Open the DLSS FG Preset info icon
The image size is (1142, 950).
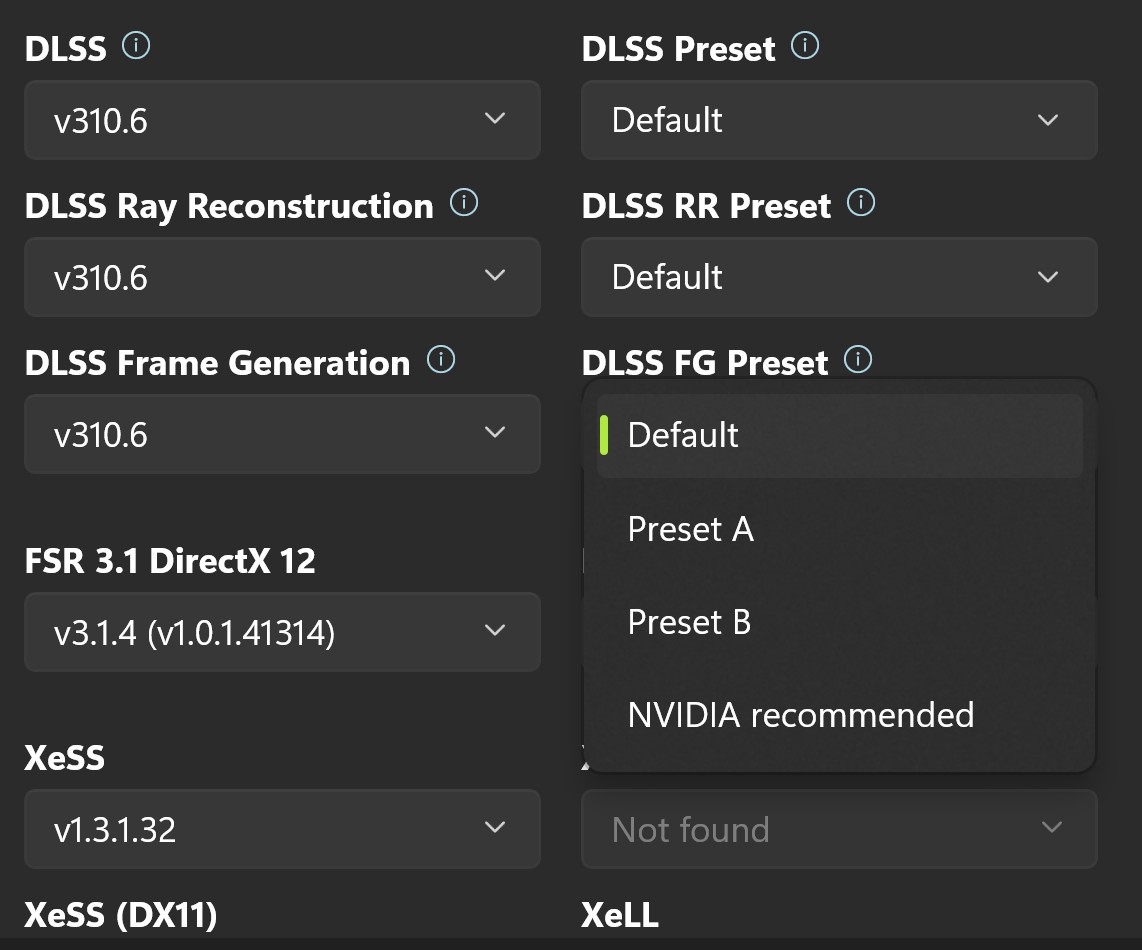tap(858, 359)
